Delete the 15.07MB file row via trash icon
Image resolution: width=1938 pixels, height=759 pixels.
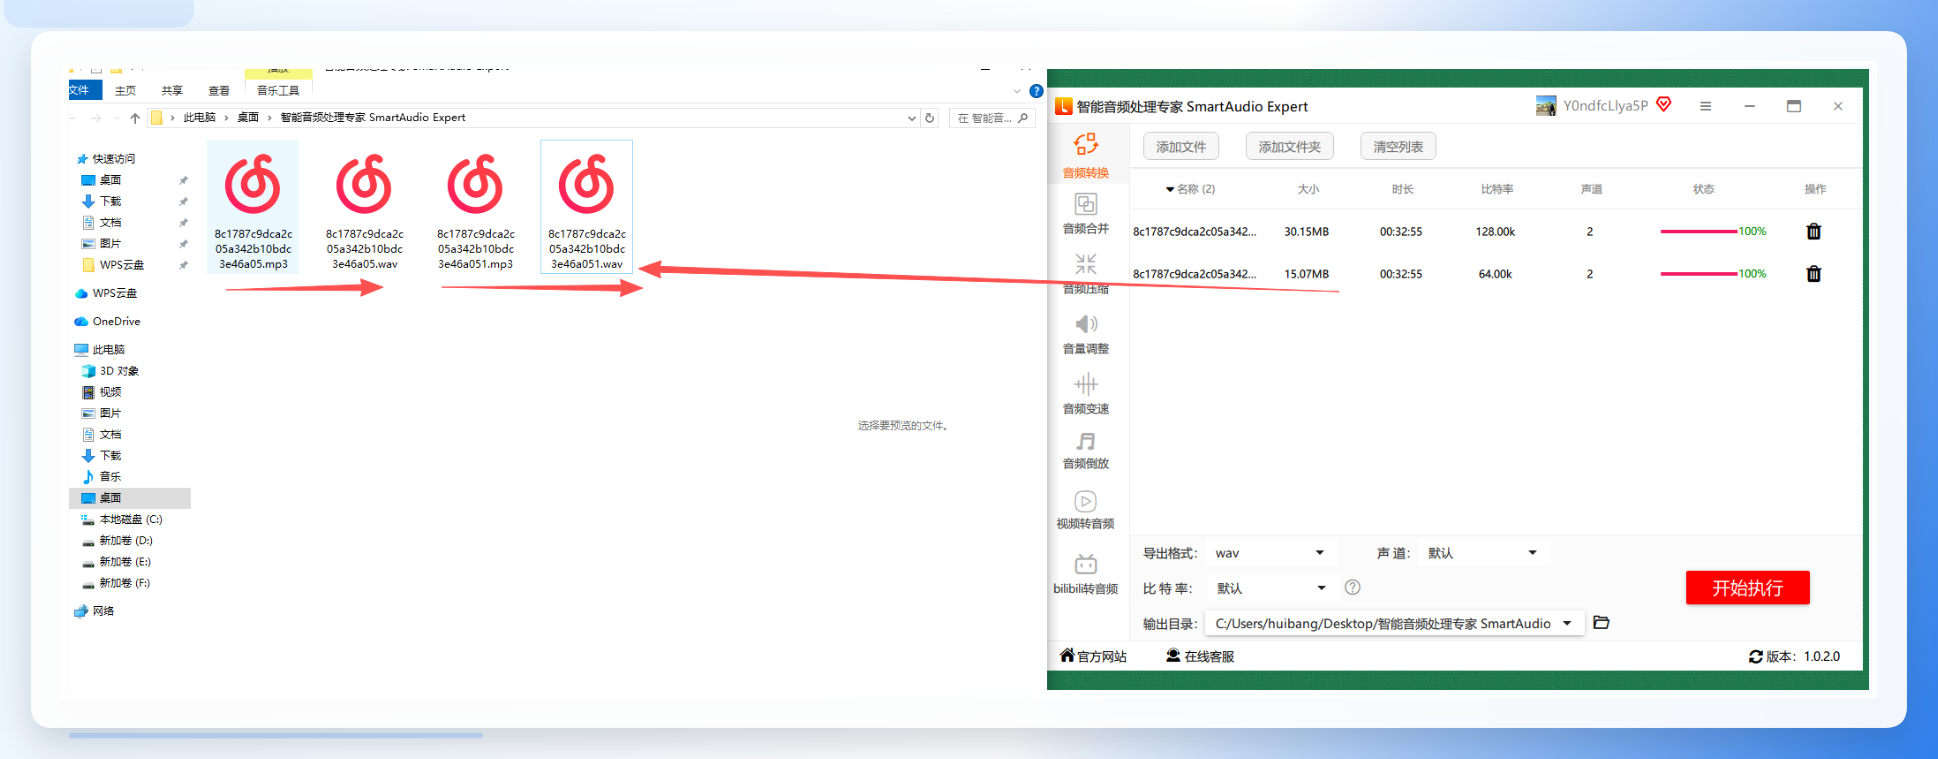coord(1813,274)
